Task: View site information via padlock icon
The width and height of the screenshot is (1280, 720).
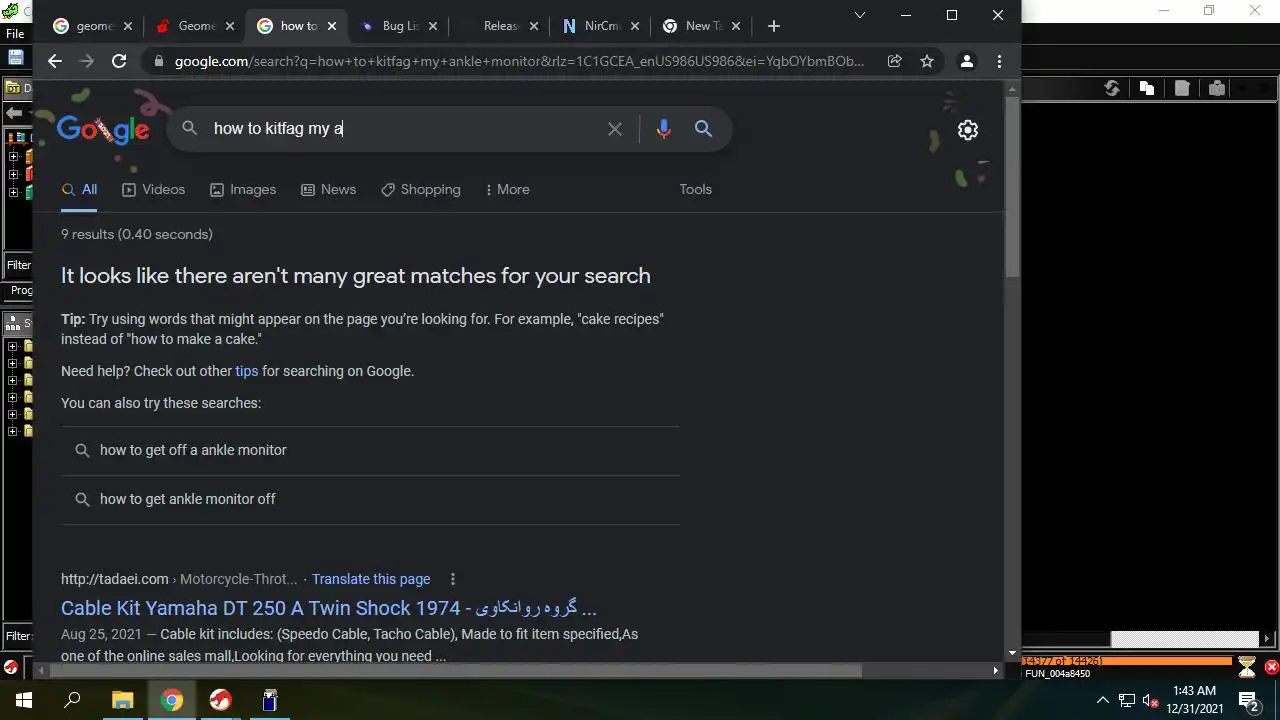Action: coord(157,61)
